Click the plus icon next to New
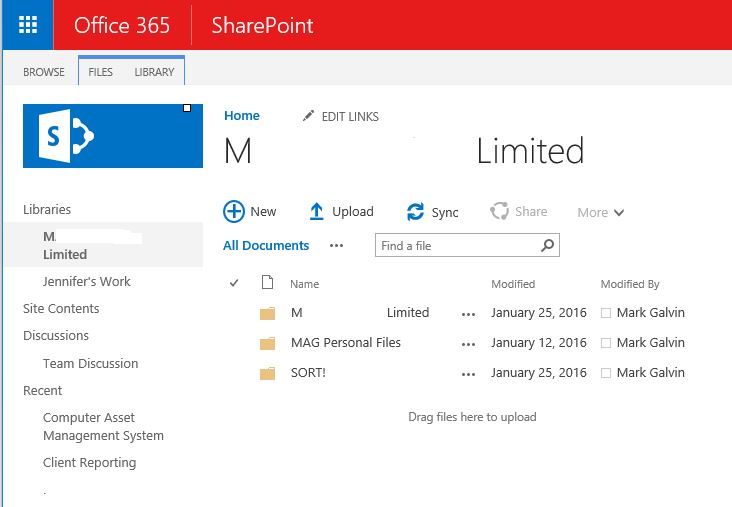Image resolution: width=732 pixels, height=507 pixels. (234, 211)
